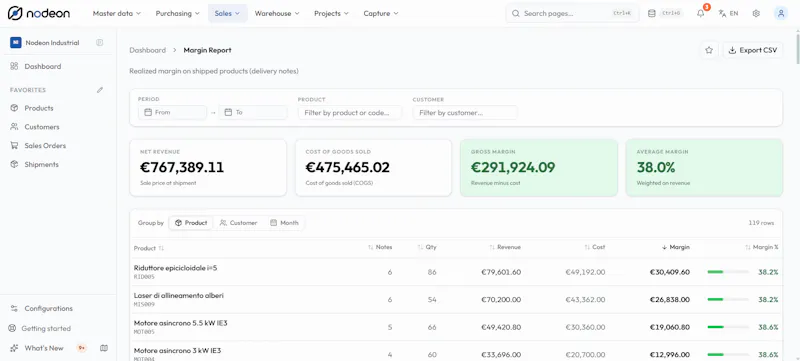Click the Gross Margin card €291,924.09
Image resolution: width=800 pixels, height=361 pixels.
click(x=539, y=168)
